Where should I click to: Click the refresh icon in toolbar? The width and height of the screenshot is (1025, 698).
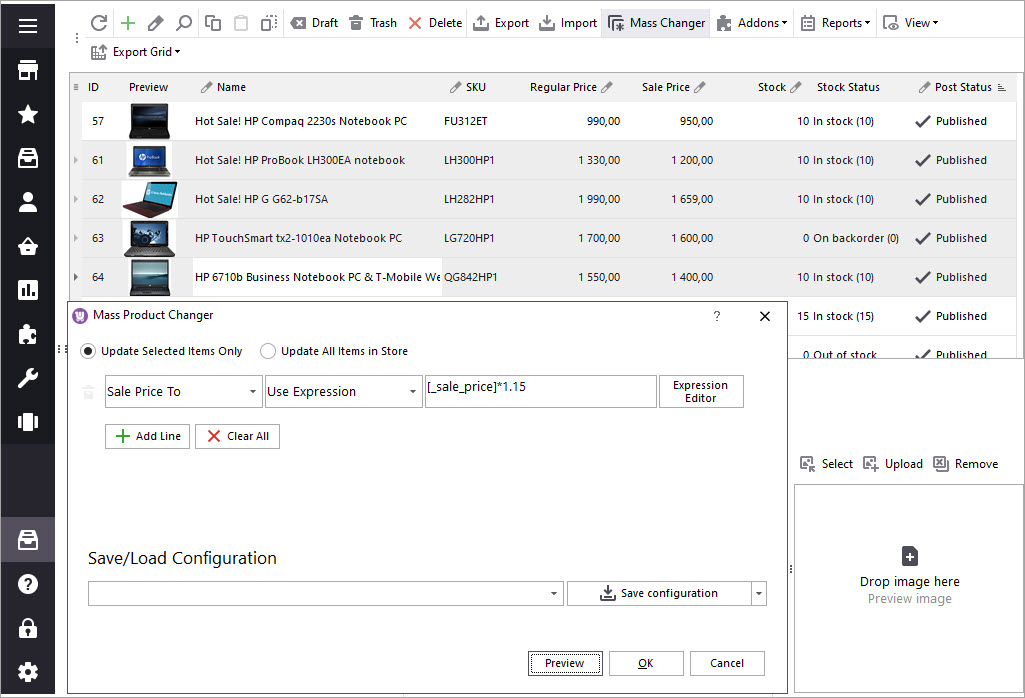click(x=98, y=23)
